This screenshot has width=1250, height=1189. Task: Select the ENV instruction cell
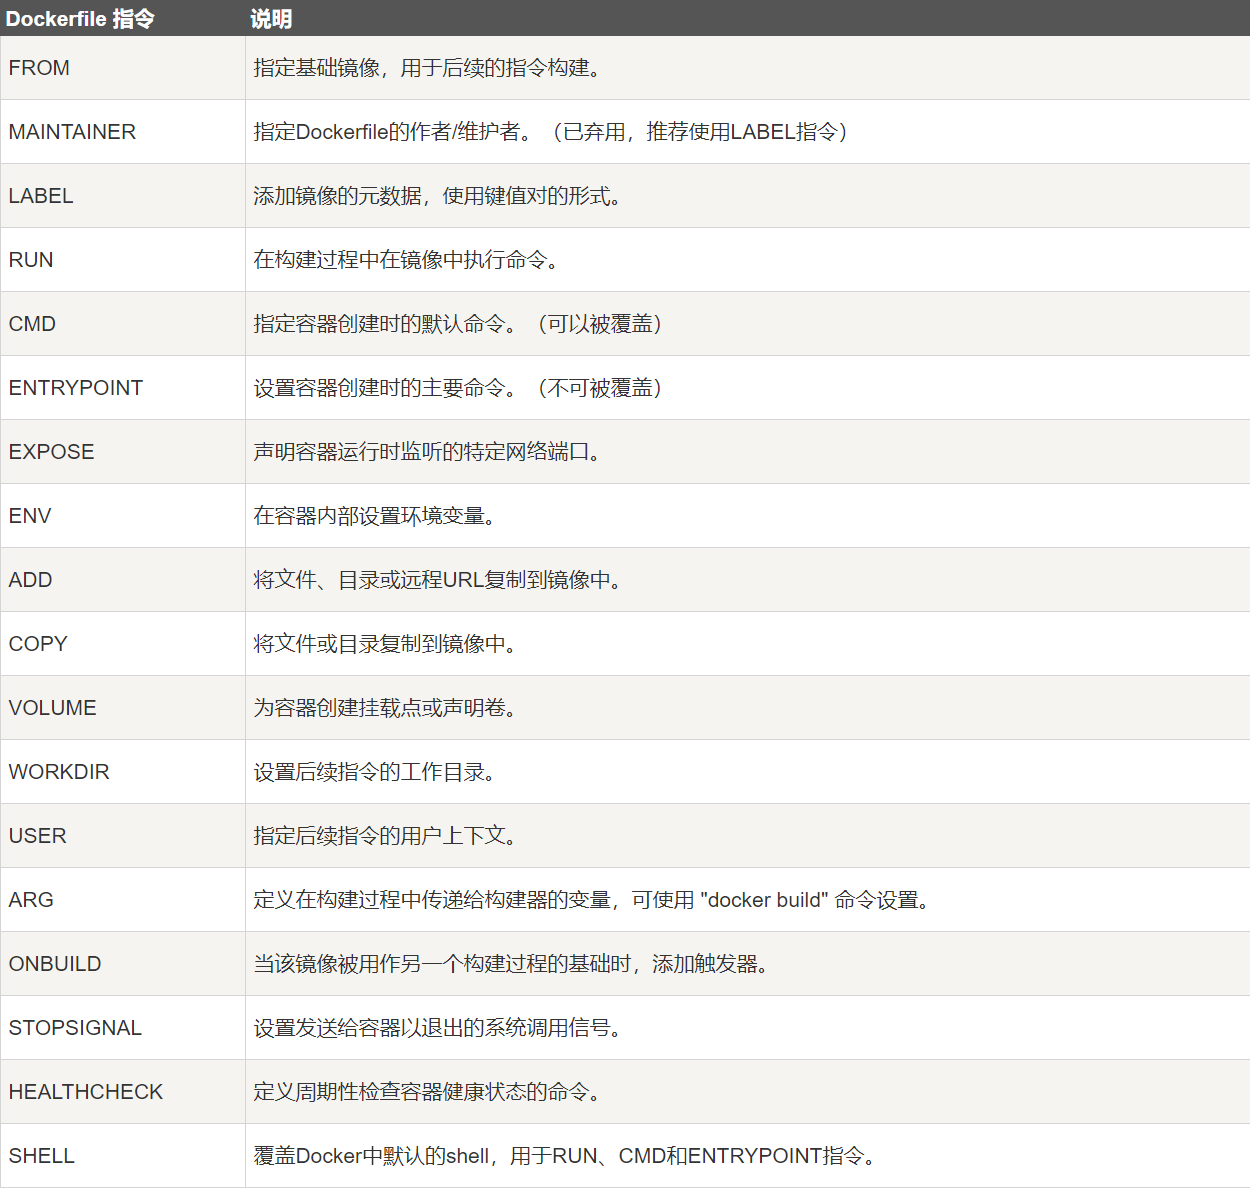30,516
